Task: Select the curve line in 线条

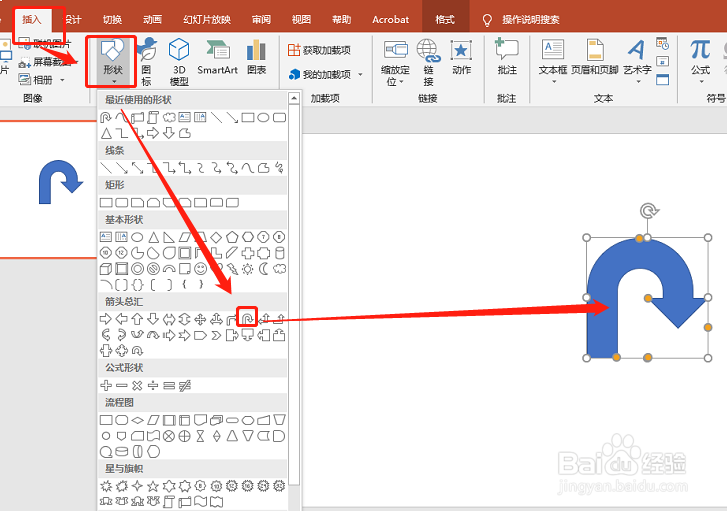Action: (x=248, y=168)
